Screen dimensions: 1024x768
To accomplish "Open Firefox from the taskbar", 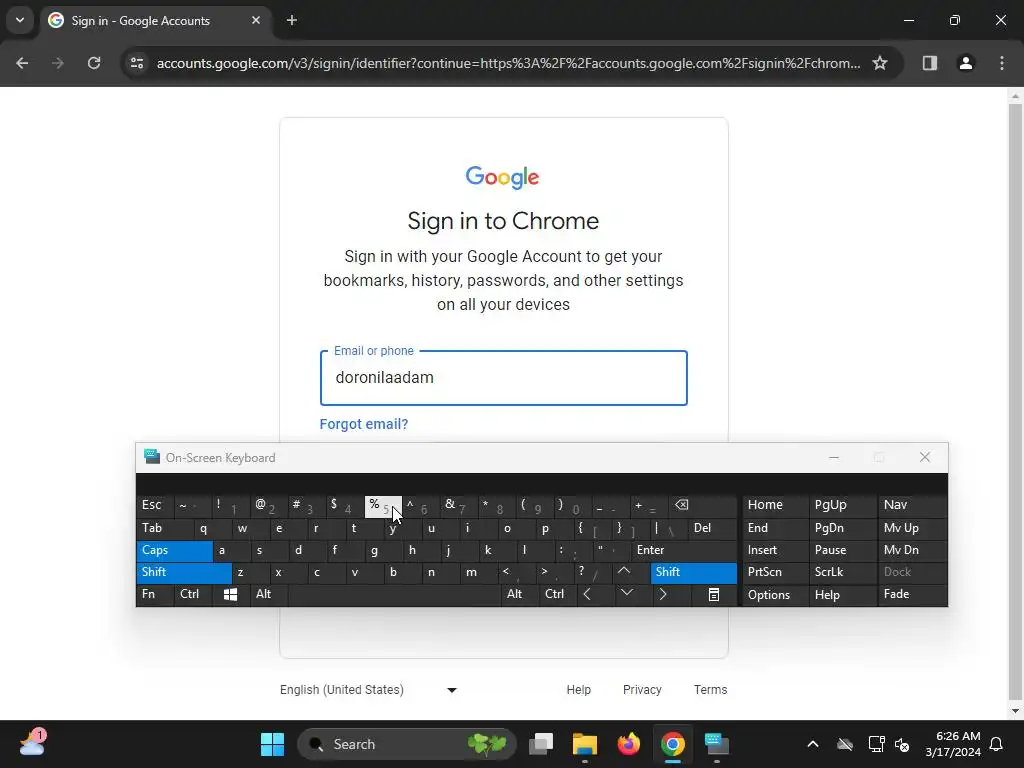I will point(629,744).
